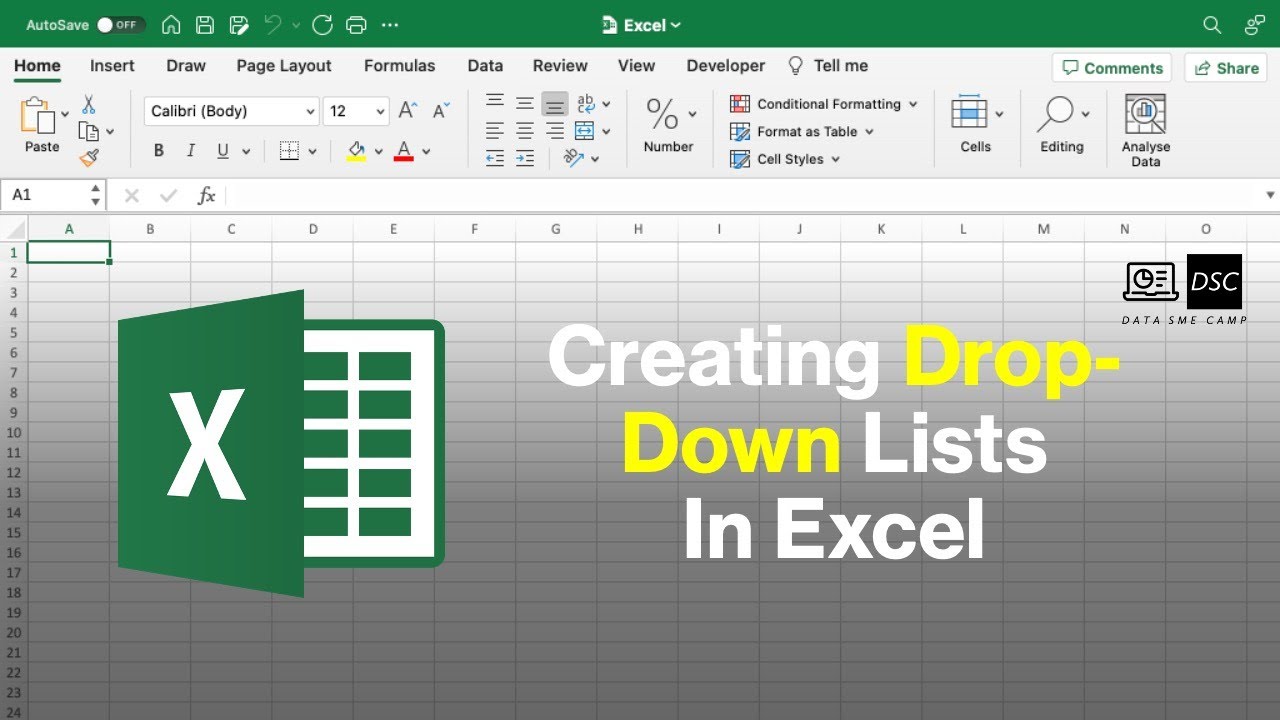Expand the font colour dropdown arrow

point(426,152)
